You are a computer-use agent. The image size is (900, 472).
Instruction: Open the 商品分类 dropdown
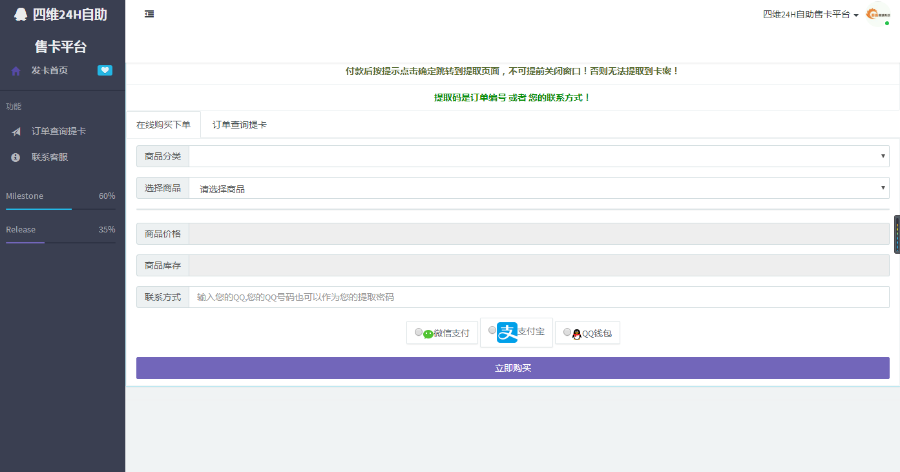[x=539, y=156]
